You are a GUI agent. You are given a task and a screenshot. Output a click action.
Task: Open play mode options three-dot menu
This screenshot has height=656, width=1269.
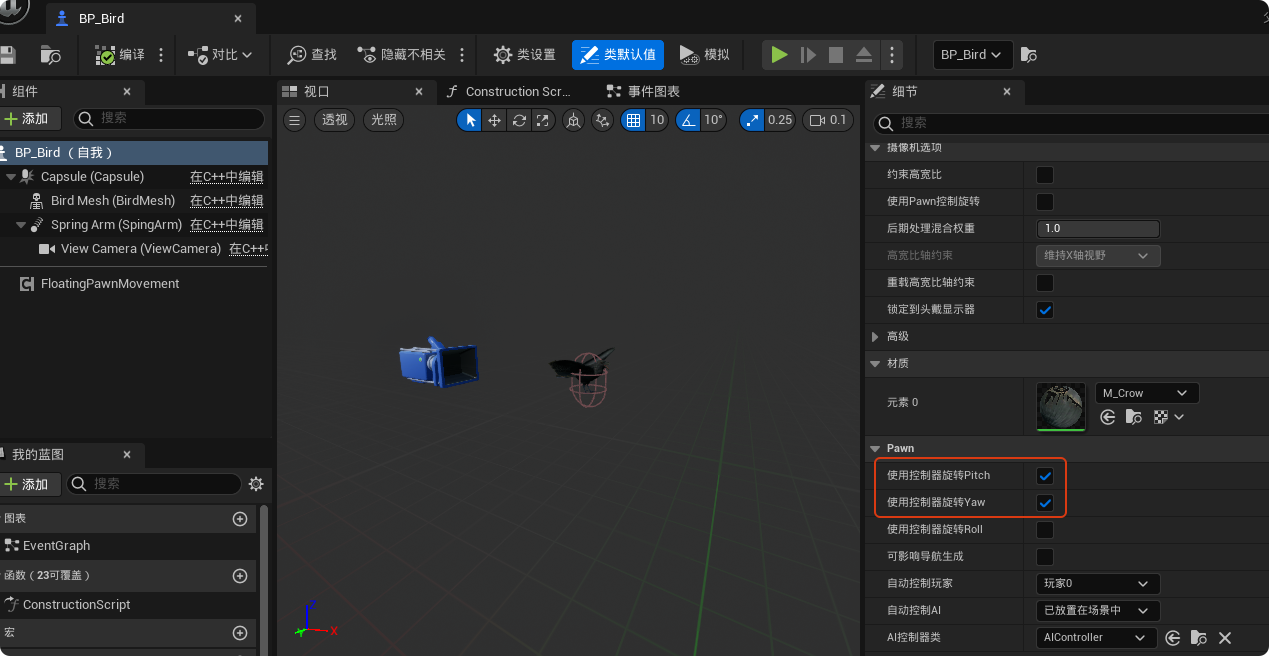(892, 55)
